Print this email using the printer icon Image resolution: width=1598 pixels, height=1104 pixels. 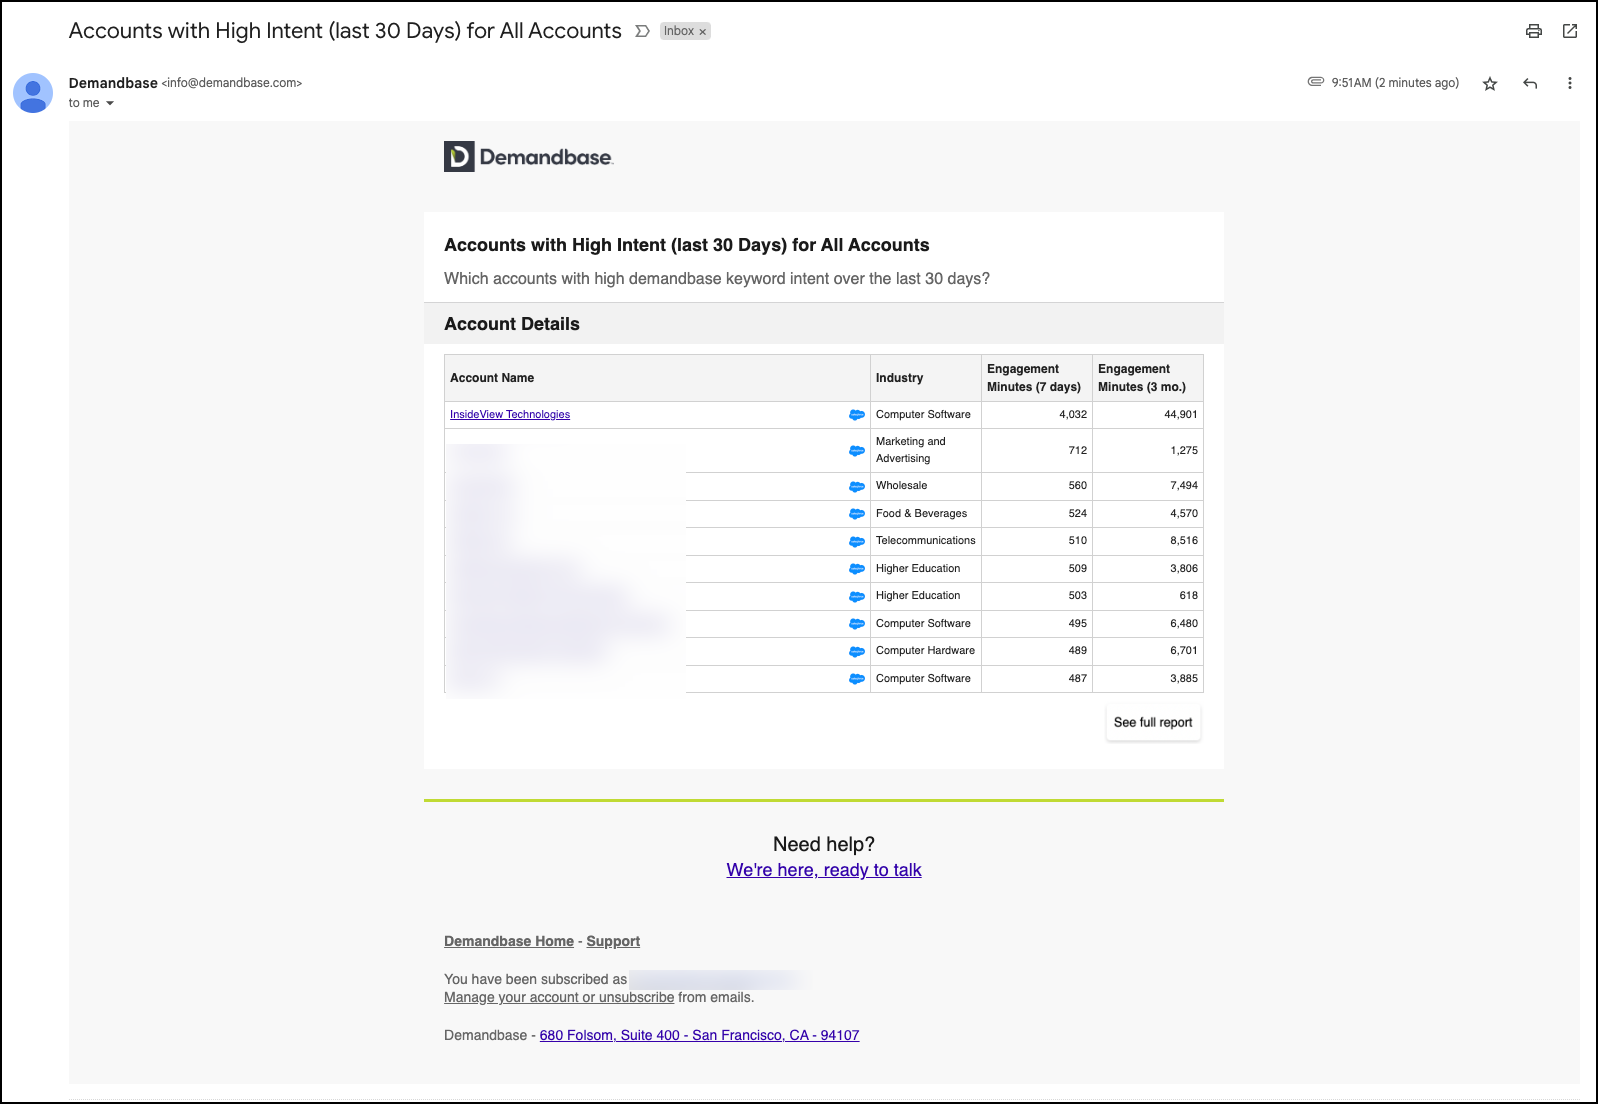1533,31
